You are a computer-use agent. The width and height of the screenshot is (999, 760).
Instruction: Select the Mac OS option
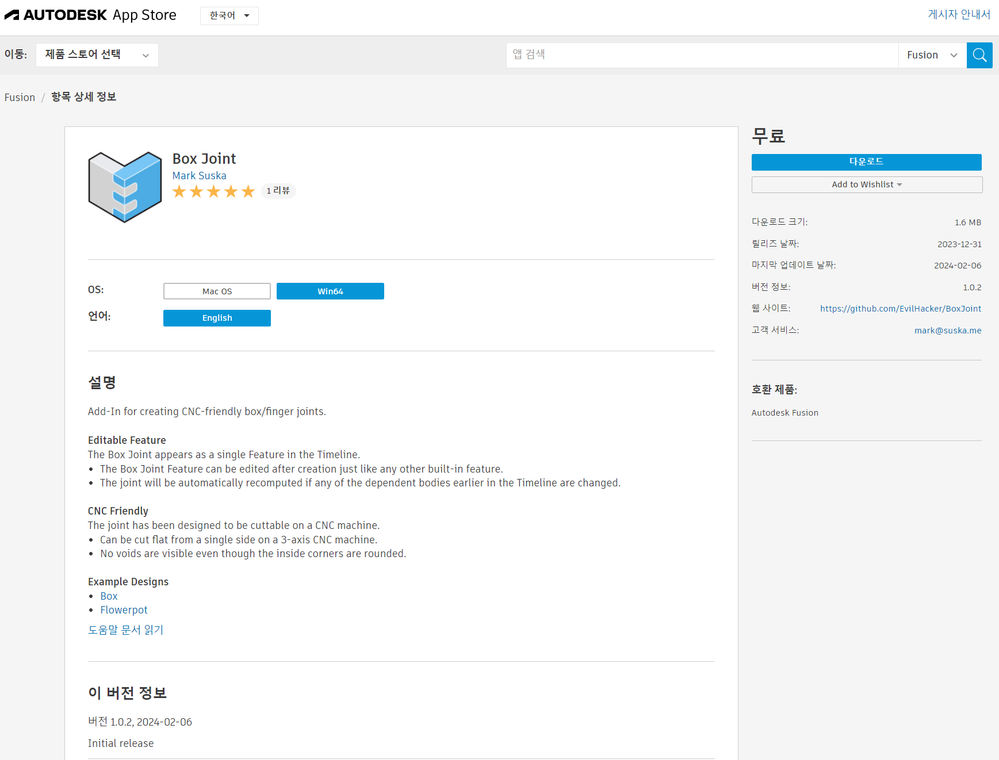tap(217, 291)
